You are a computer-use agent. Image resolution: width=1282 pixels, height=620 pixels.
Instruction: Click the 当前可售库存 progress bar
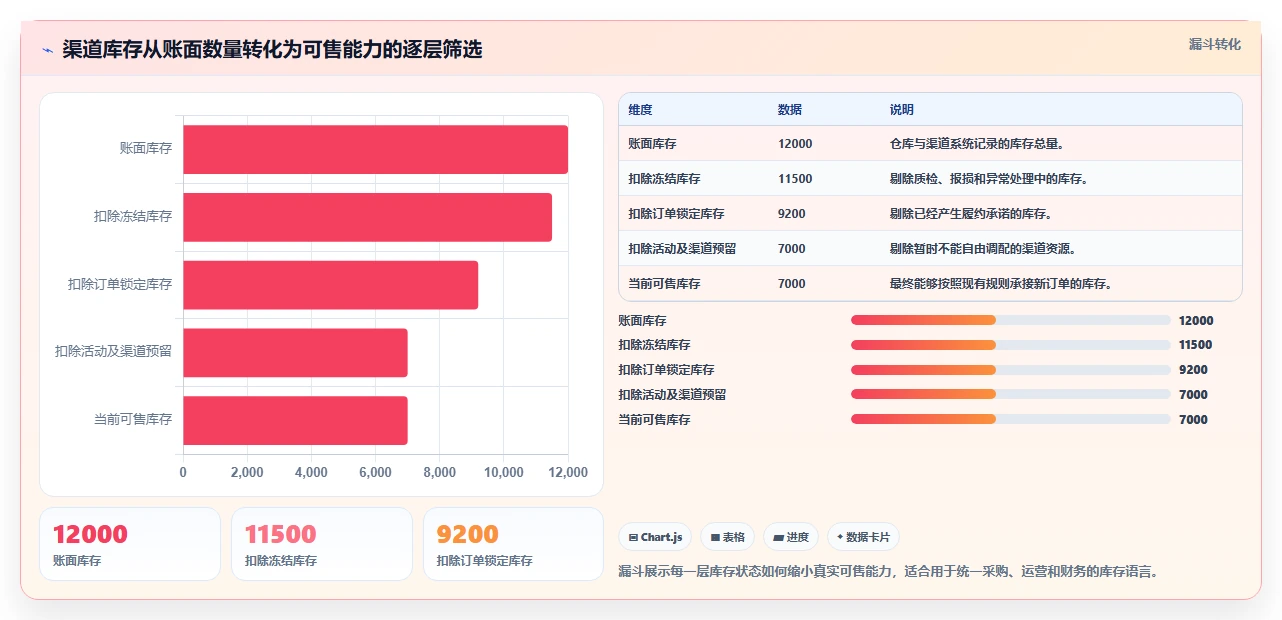point(1010,419)
